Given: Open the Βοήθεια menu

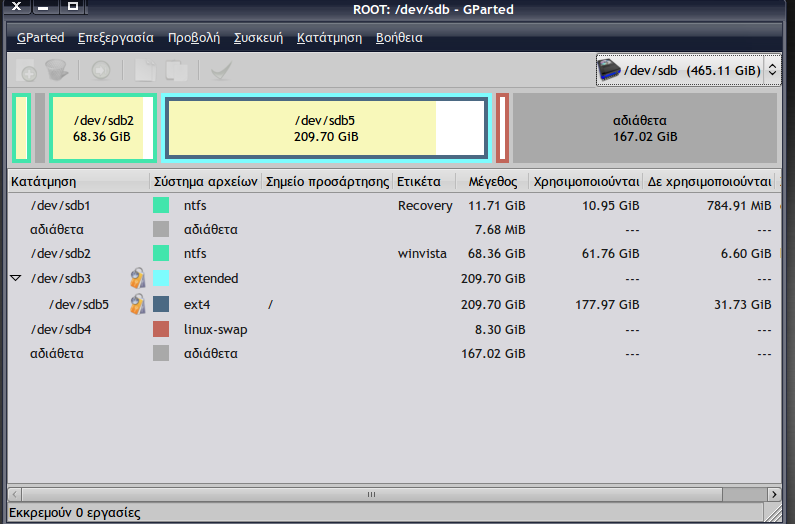Looking at the screenshot, I should pos(399,38).
